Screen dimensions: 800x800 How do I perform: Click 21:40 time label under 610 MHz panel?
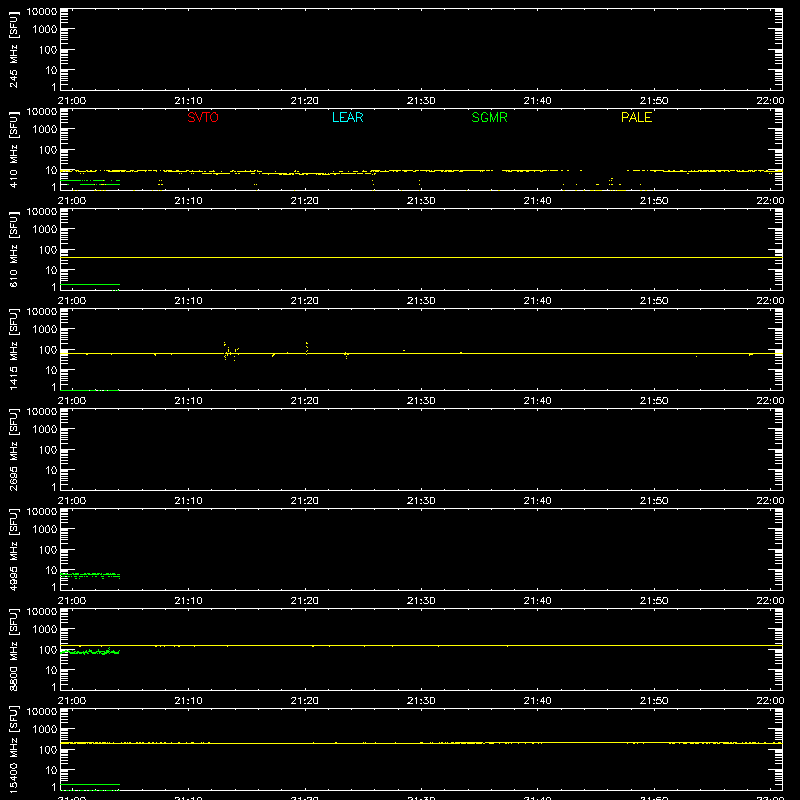537,301
